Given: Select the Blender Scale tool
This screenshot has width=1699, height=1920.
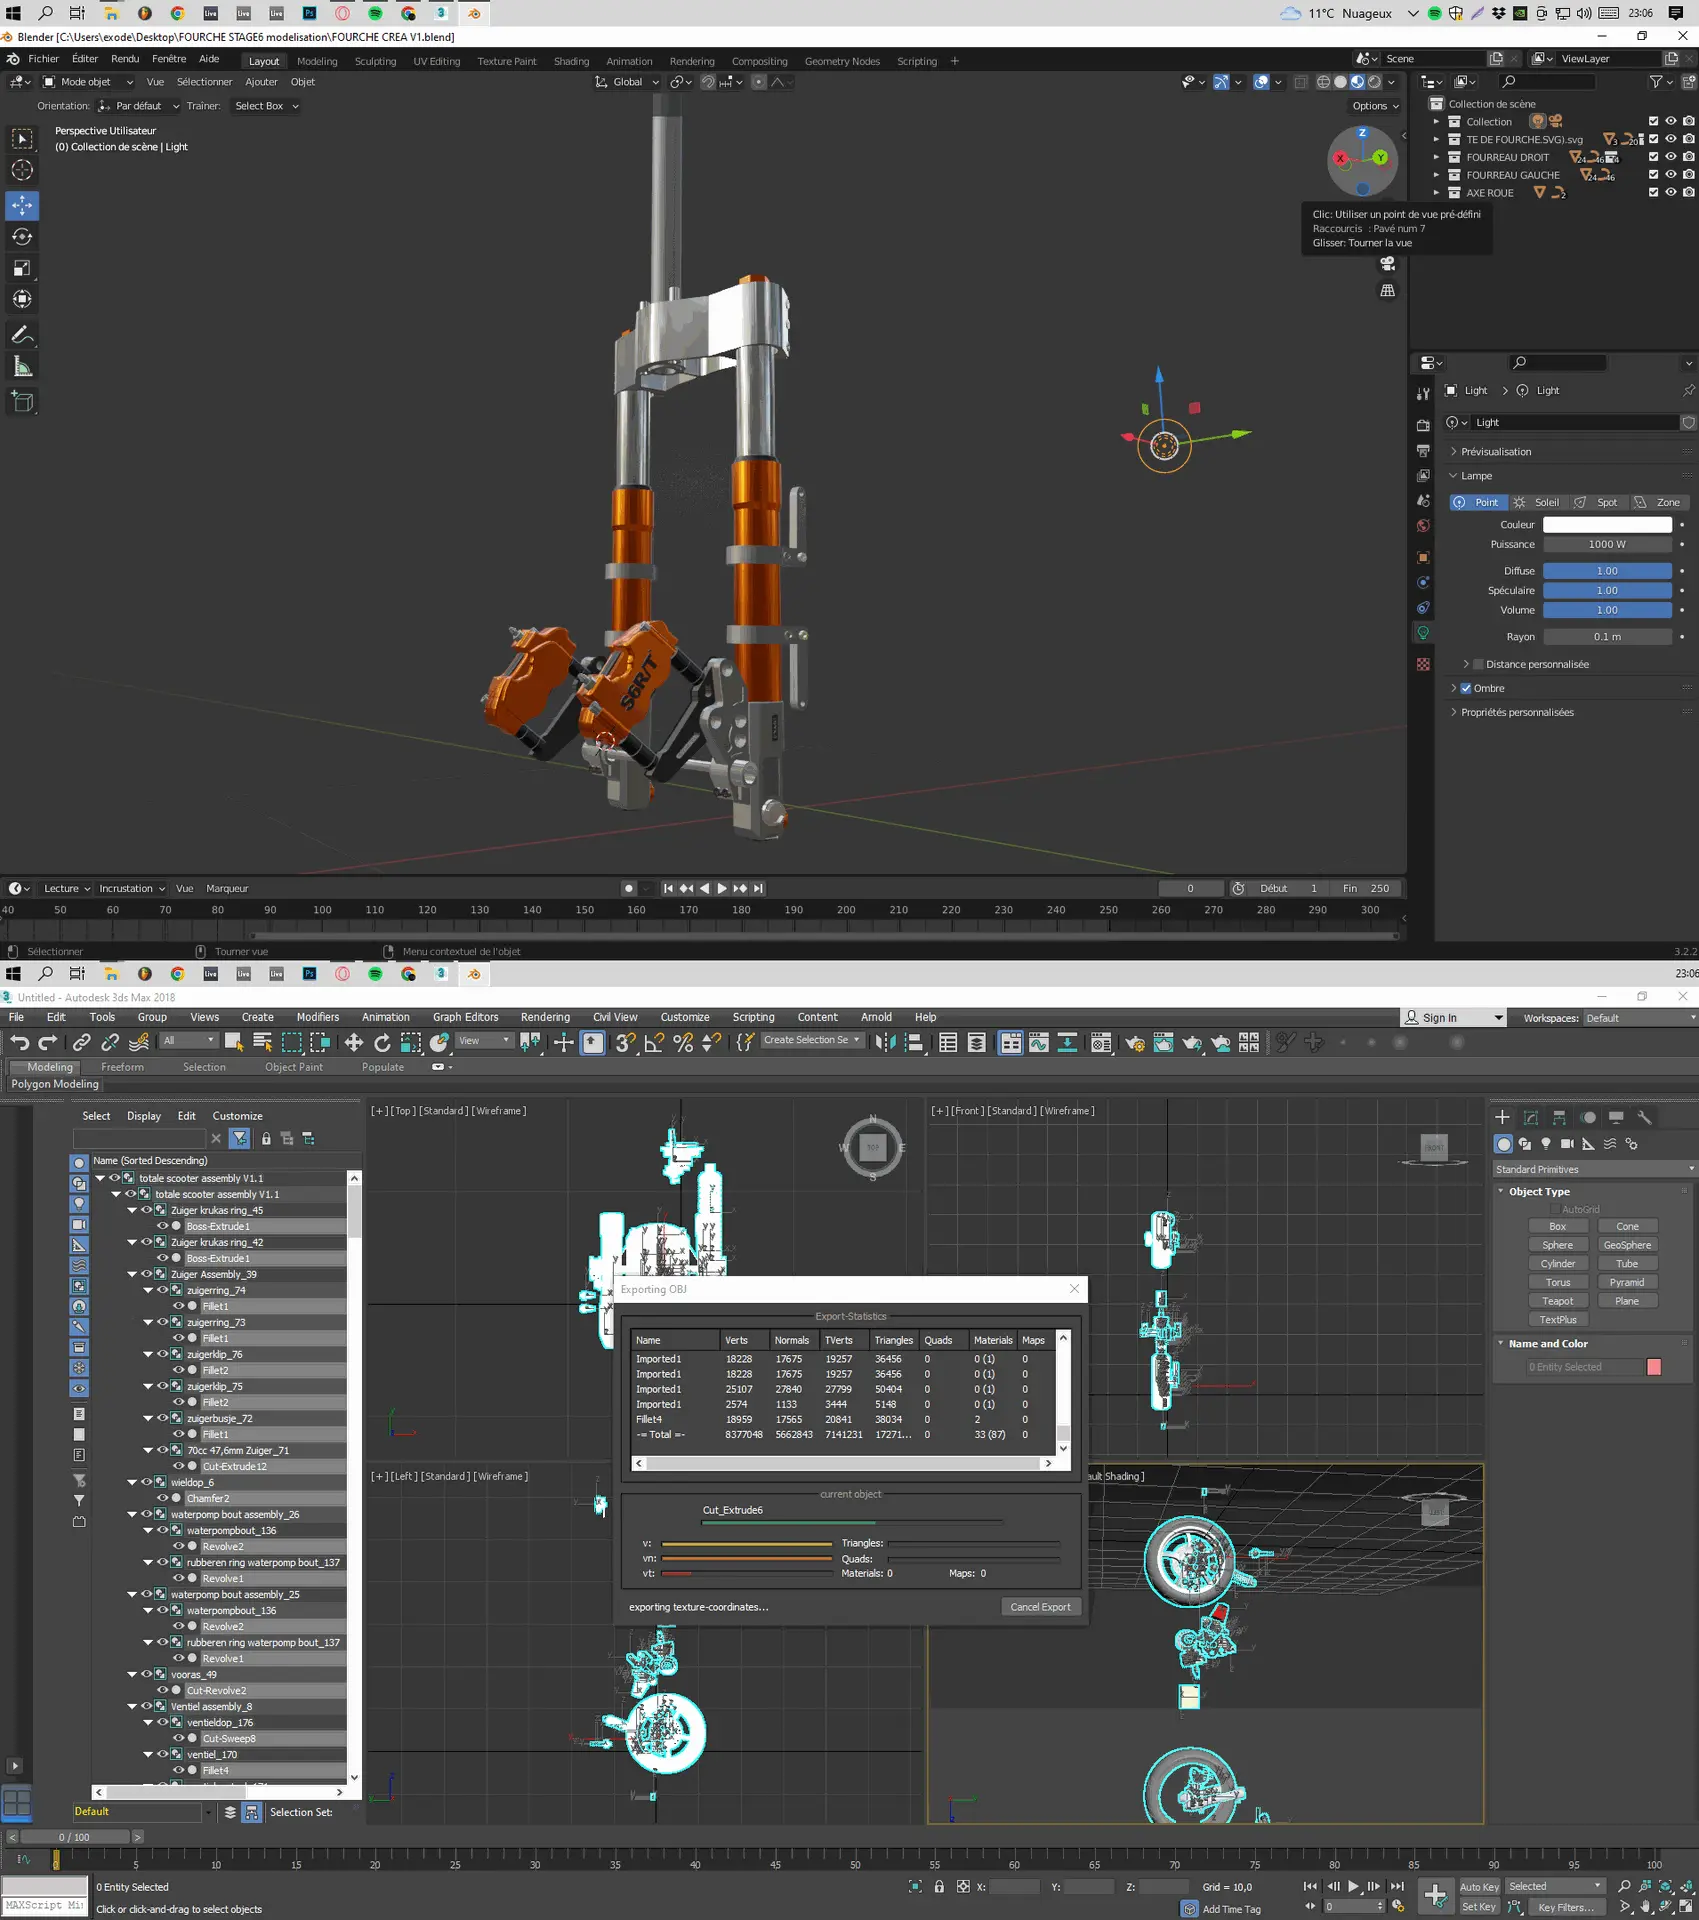Looking at the screenshot, I should [22, 268].
